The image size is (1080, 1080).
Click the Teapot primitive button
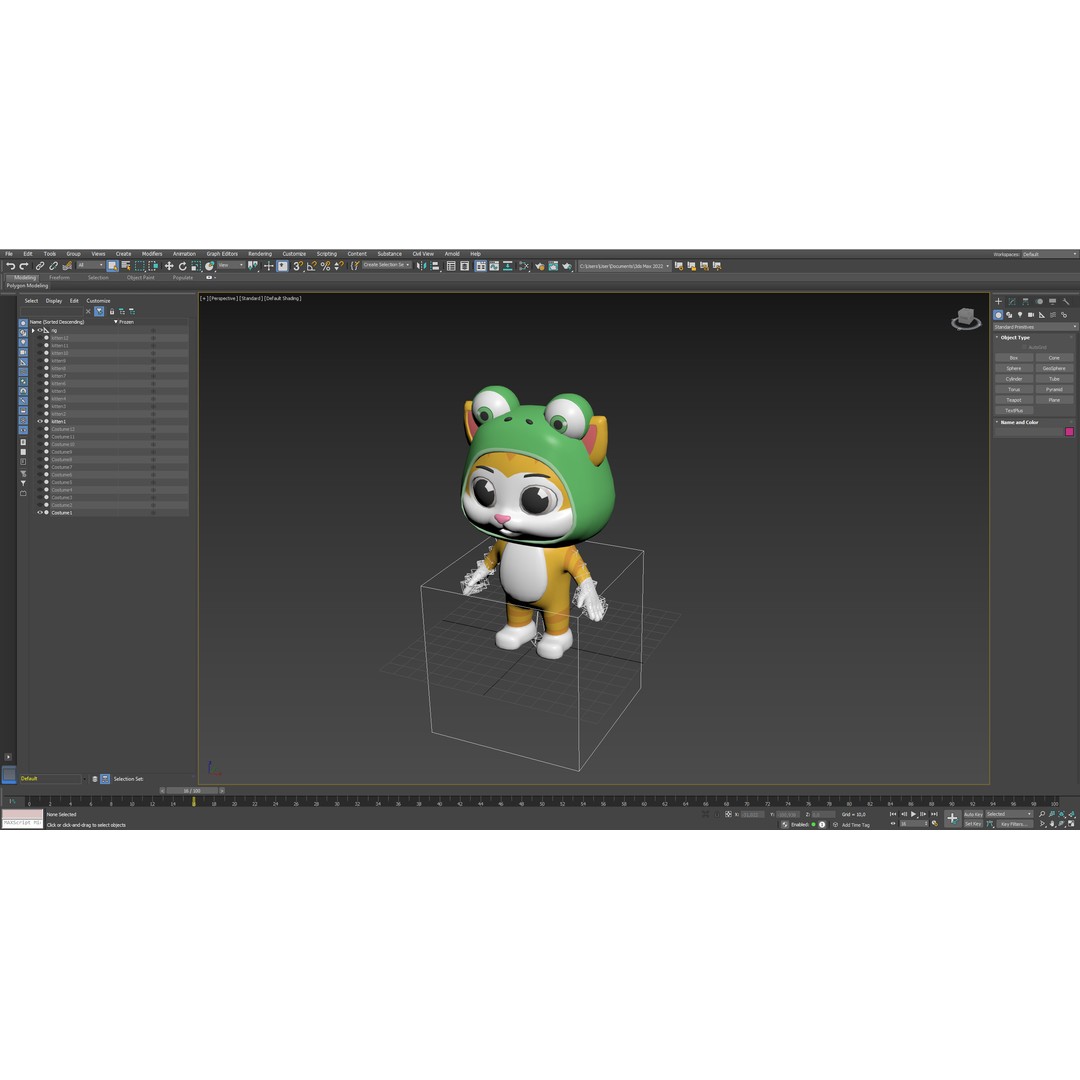coord(1014,400)
